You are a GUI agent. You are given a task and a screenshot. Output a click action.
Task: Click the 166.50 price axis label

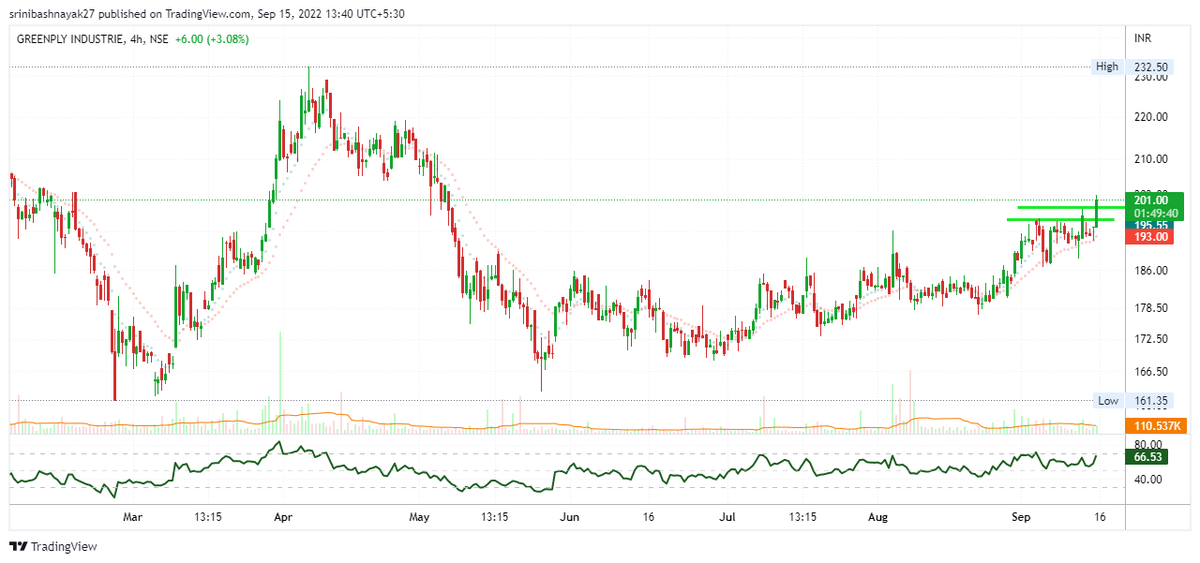click(x=1150, y=370)
